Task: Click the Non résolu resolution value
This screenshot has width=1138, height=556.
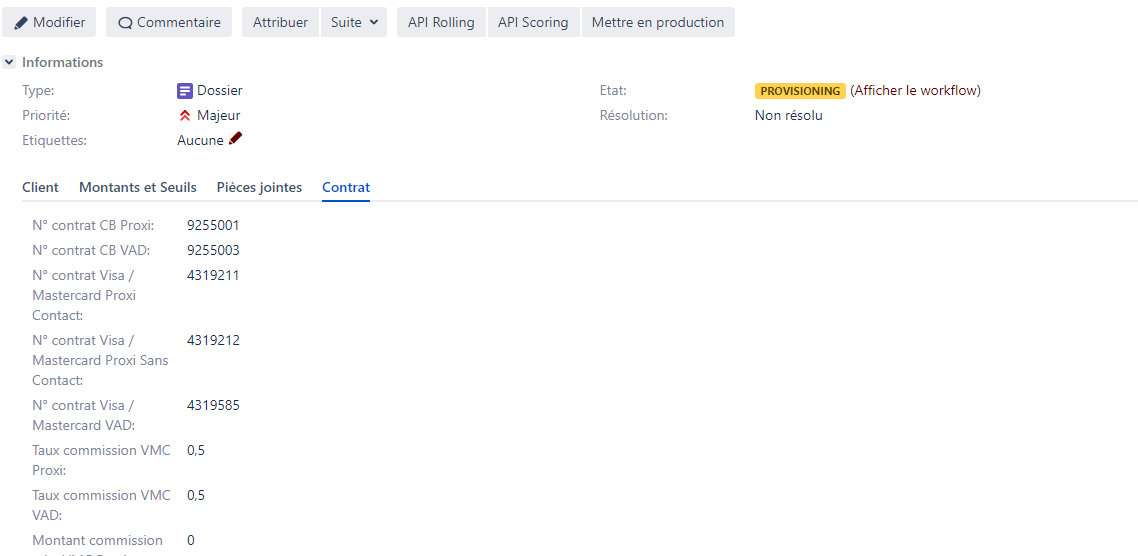Action: [x=788, y=115]
